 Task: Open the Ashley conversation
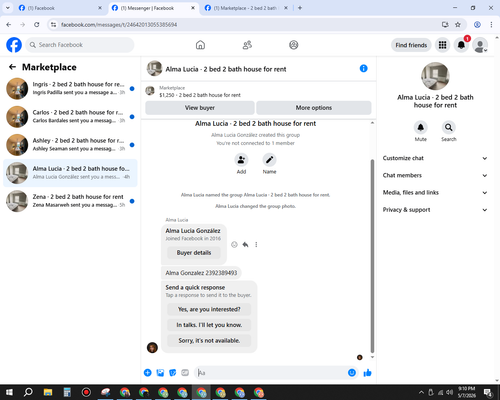70,145
